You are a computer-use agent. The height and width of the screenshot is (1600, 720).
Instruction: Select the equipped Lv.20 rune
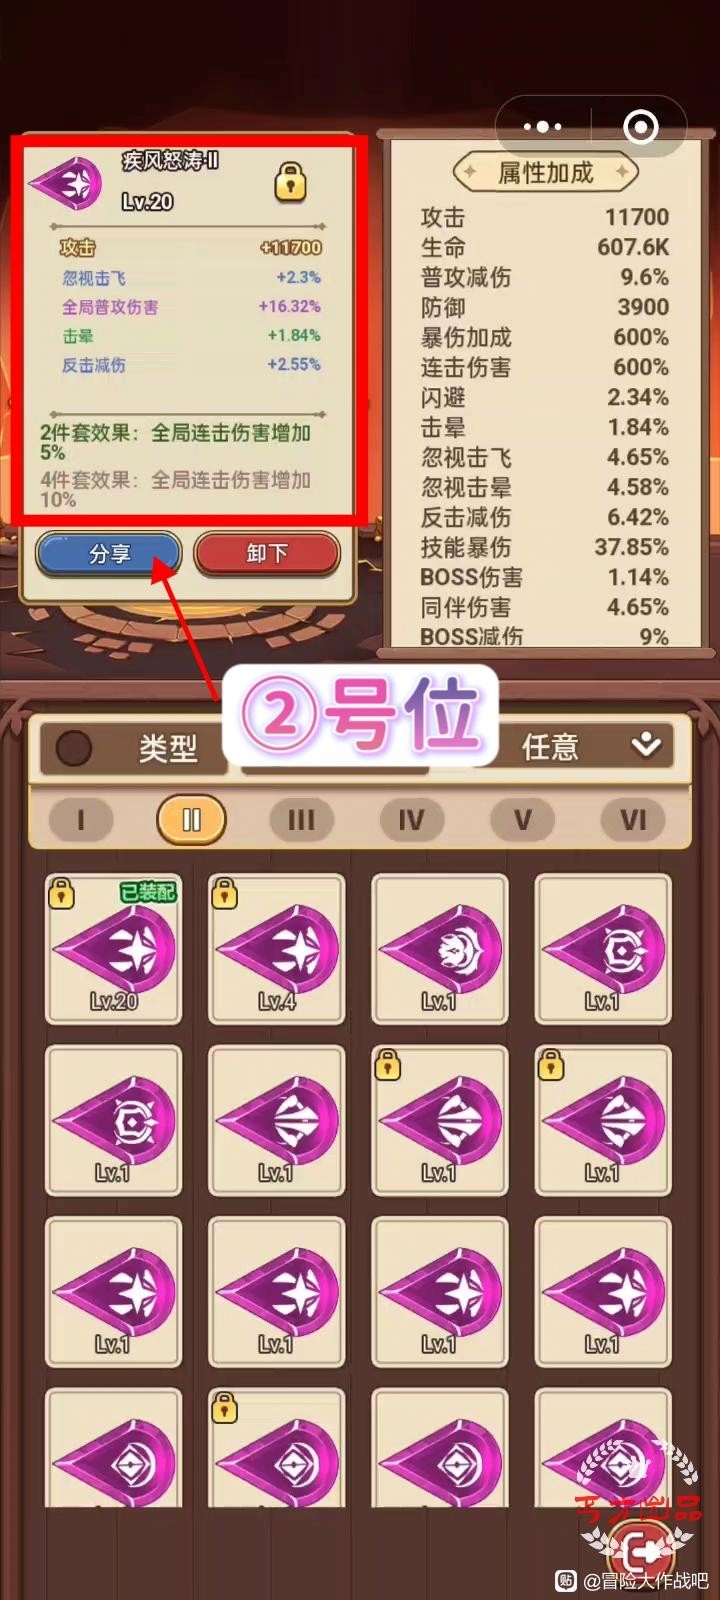(x=114, y=949)
